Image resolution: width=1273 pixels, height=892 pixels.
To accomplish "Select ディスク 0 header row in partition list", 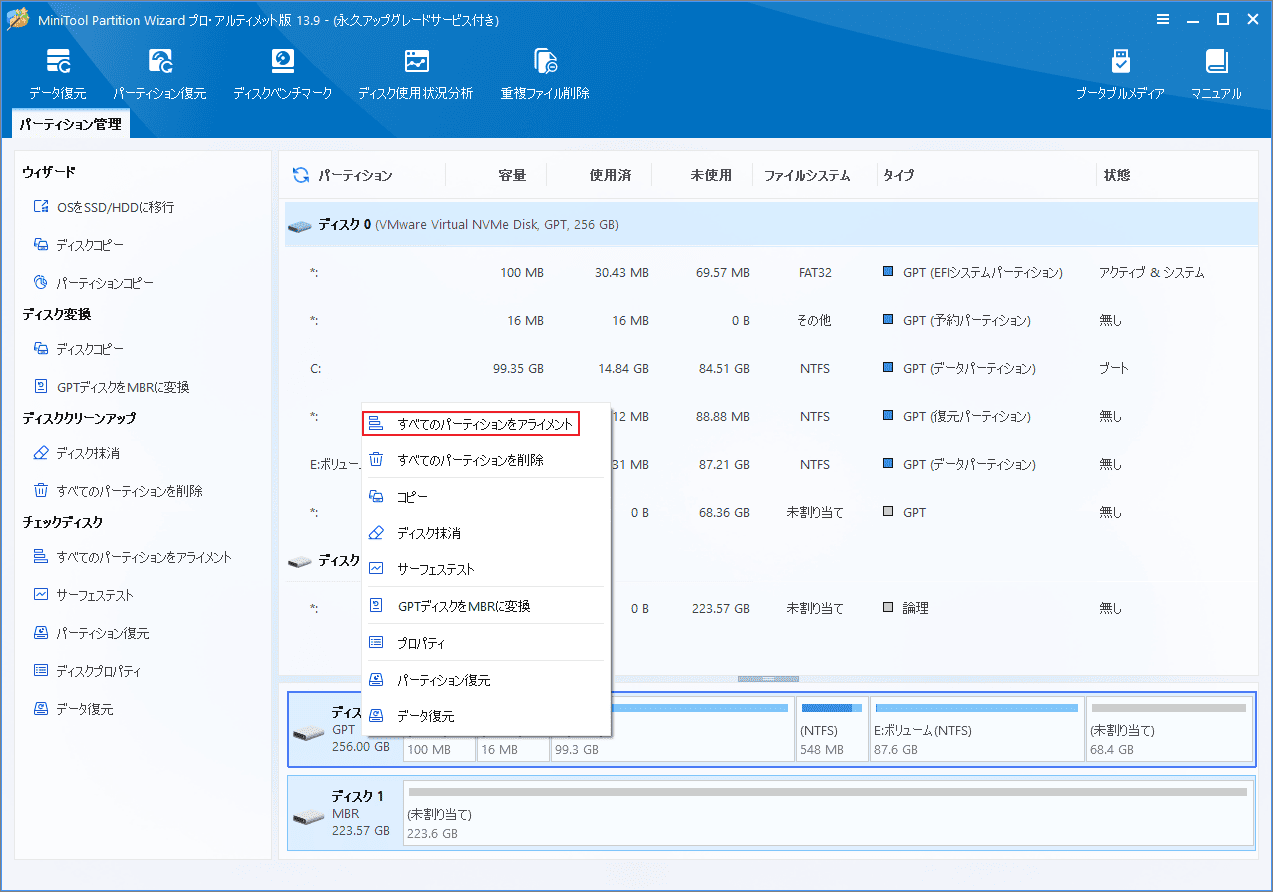I will pos(771,225).
